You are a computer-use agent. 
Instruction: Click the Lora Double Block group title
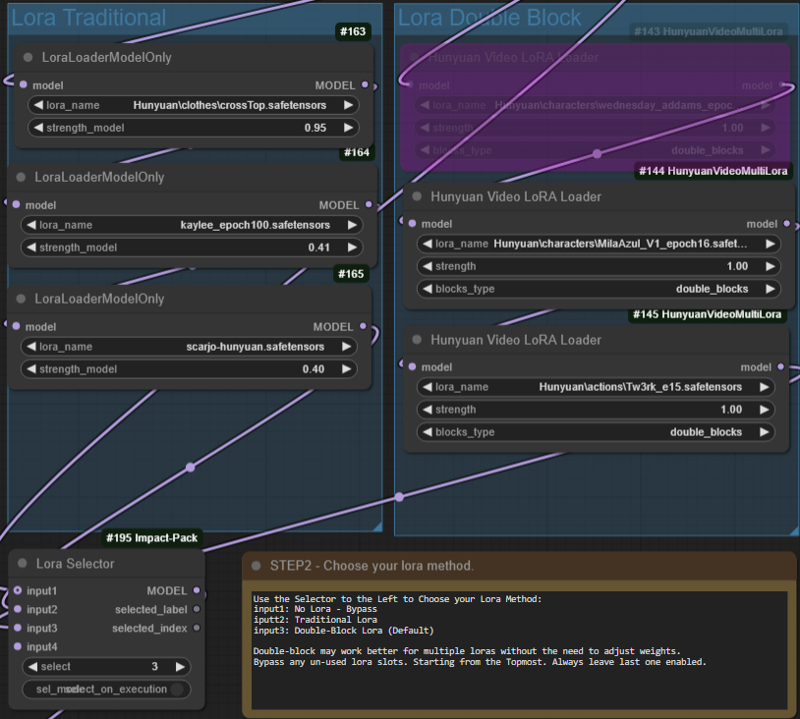(x=489, y=18)
